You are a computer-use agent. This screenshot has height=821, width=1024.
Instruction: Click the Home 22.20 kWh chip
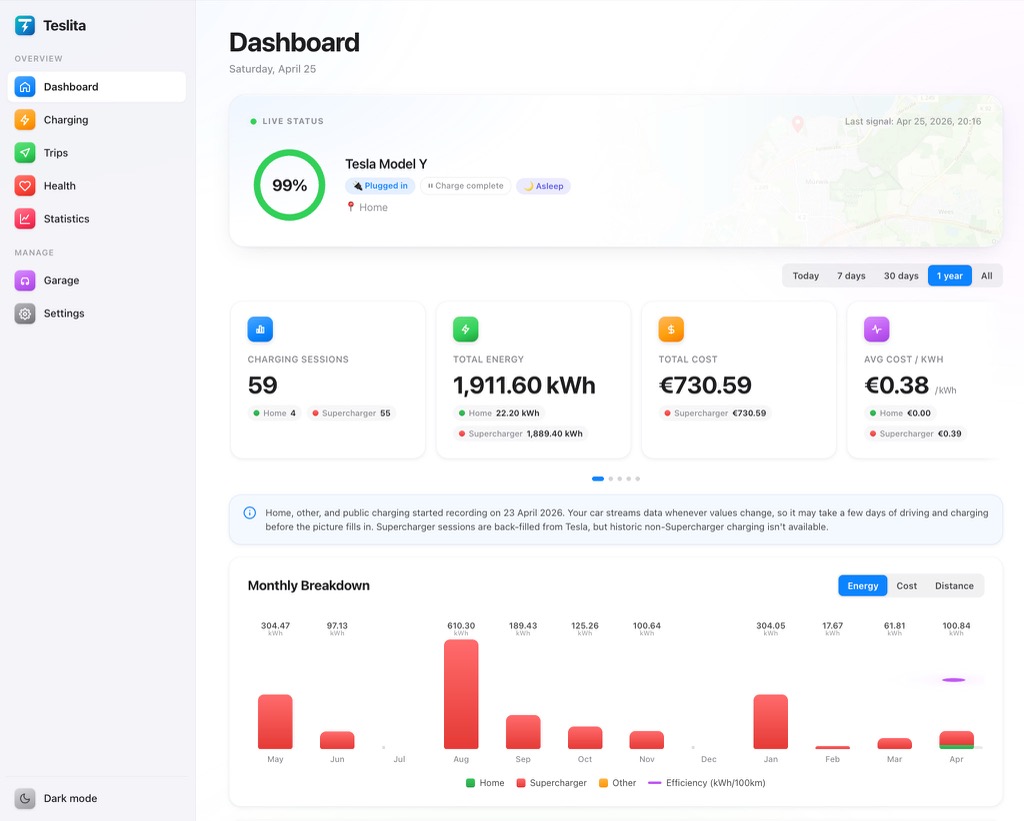[500, 413]
